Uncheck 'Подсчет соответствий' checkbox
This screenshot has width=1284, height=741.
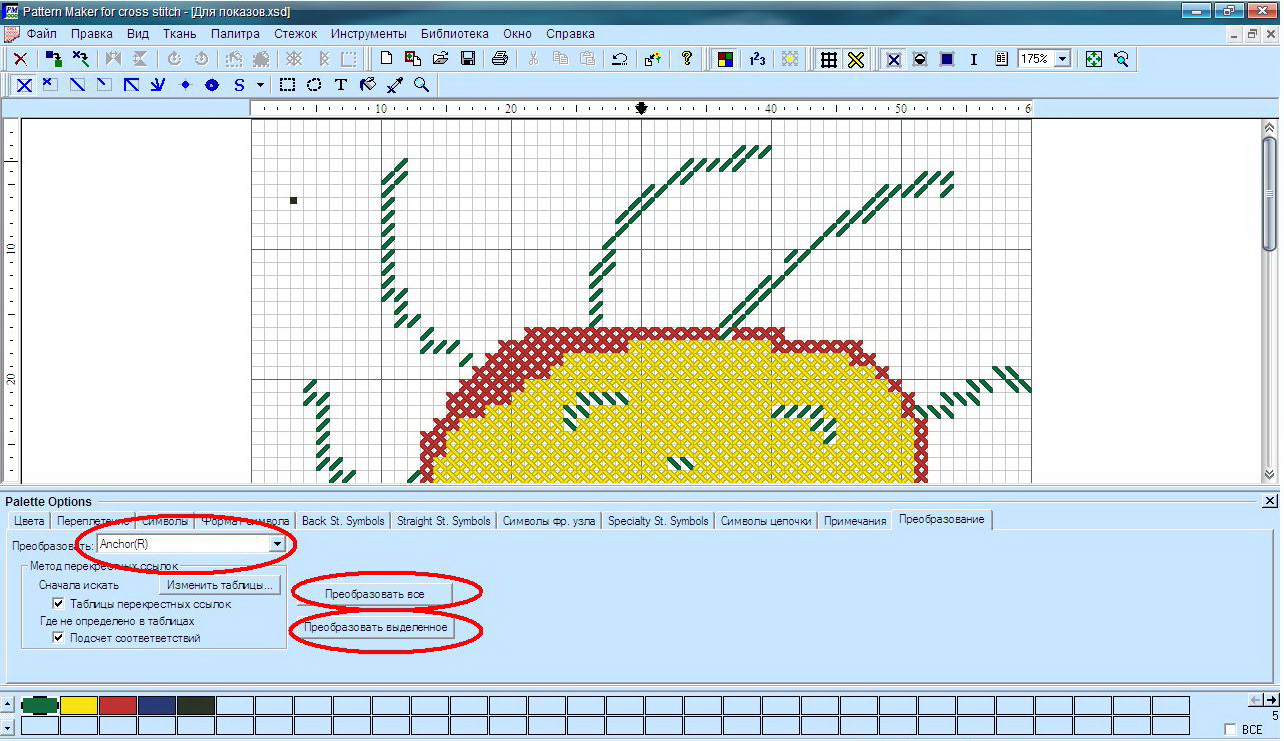click(x=59, y=637)
